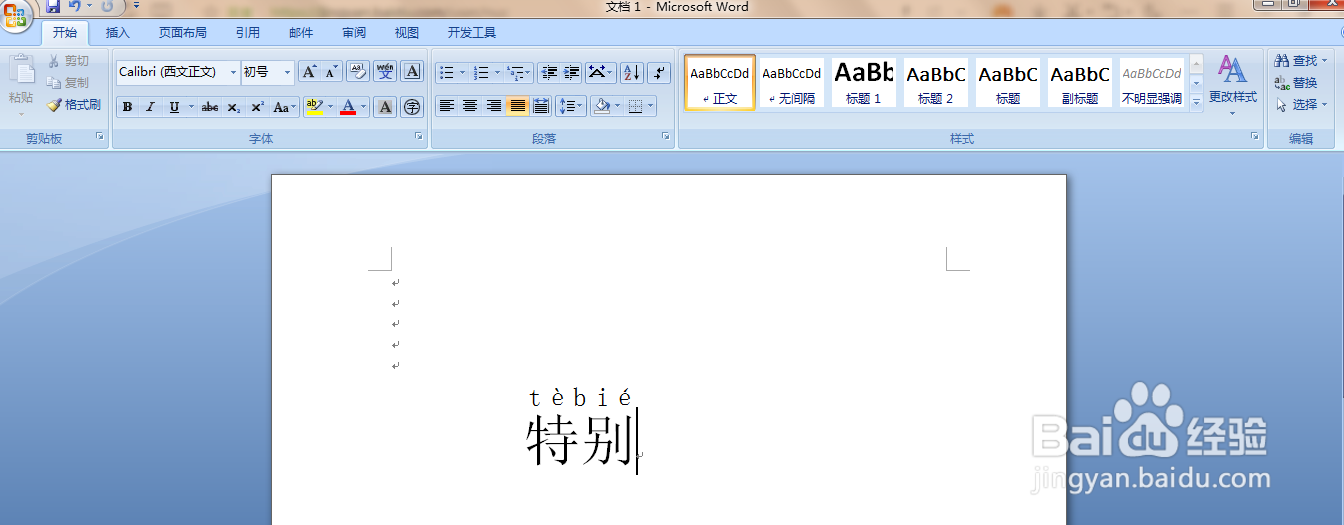
Task: Open the 页面布局 ribbon tab
Action: coord(183,33)
